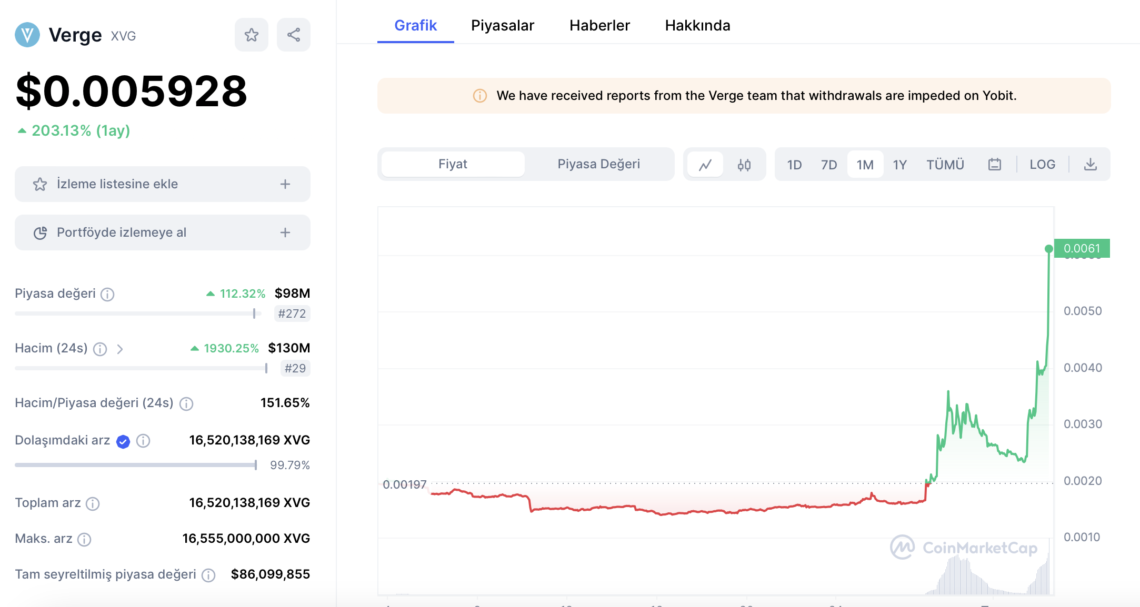The width and height of the screenshot is (1140, 607).
Task: Click the 0.0061 current price chart label
Action: (x=1082, y=249)
